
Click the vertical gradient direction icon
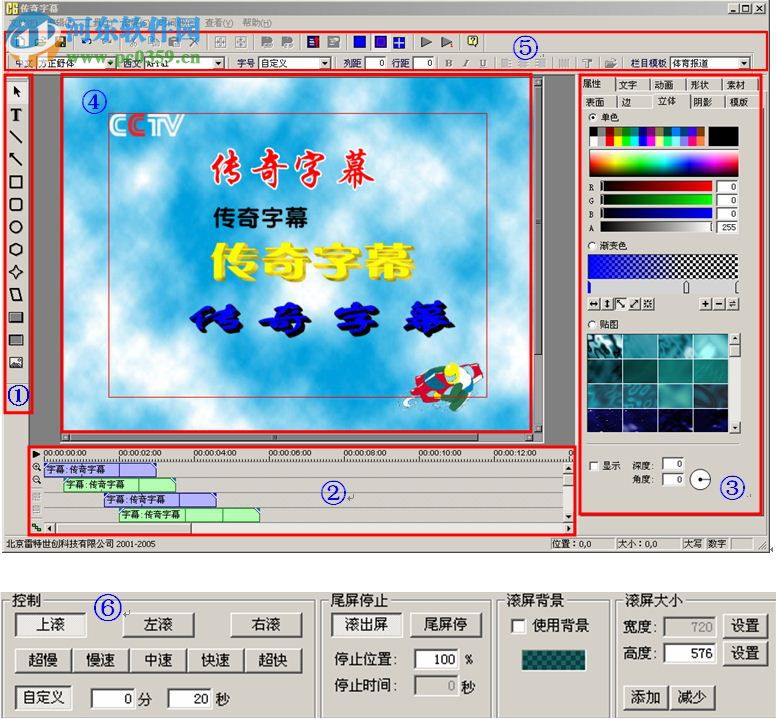click(x=607, y=304)
